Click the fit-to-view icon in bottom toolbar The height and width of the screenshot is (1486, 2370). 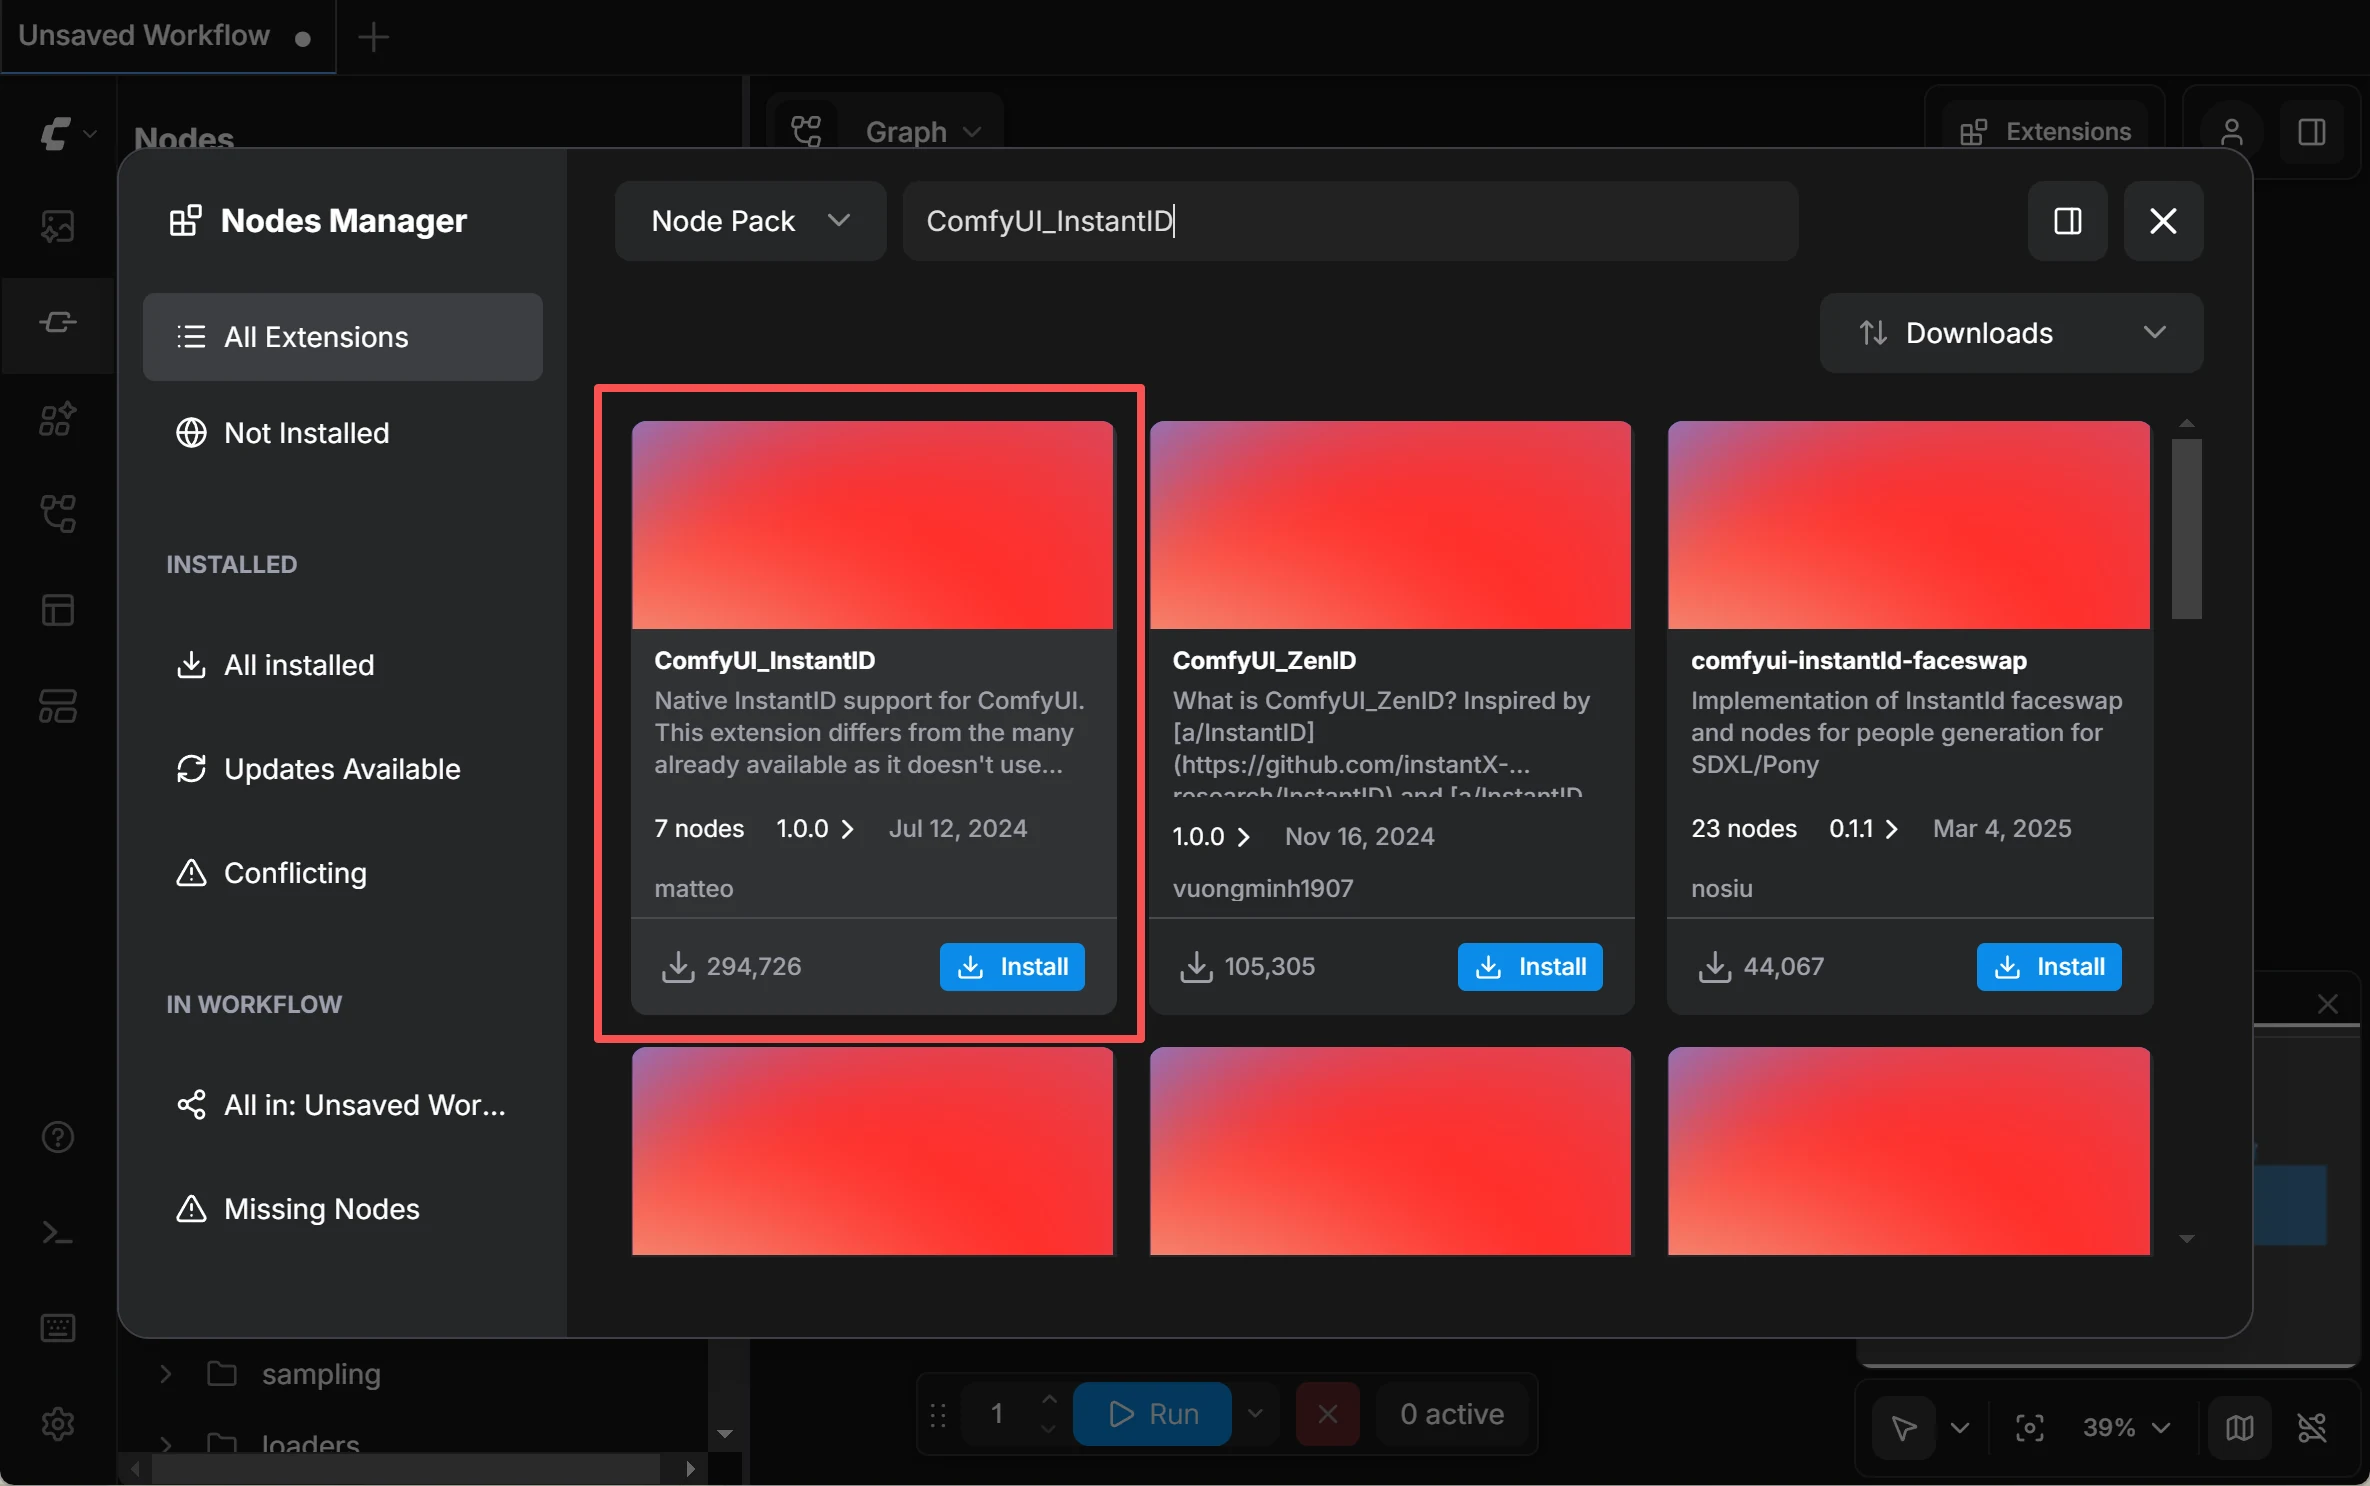point(2029,1429)
